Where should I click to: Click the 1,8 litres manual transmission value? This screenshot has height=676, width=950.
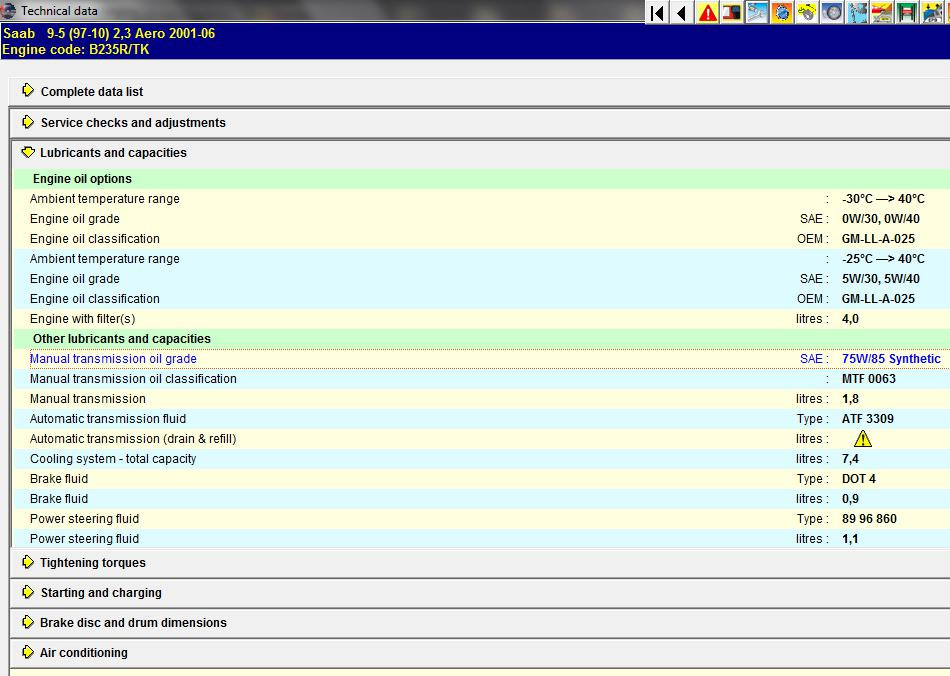pos(850,399)
